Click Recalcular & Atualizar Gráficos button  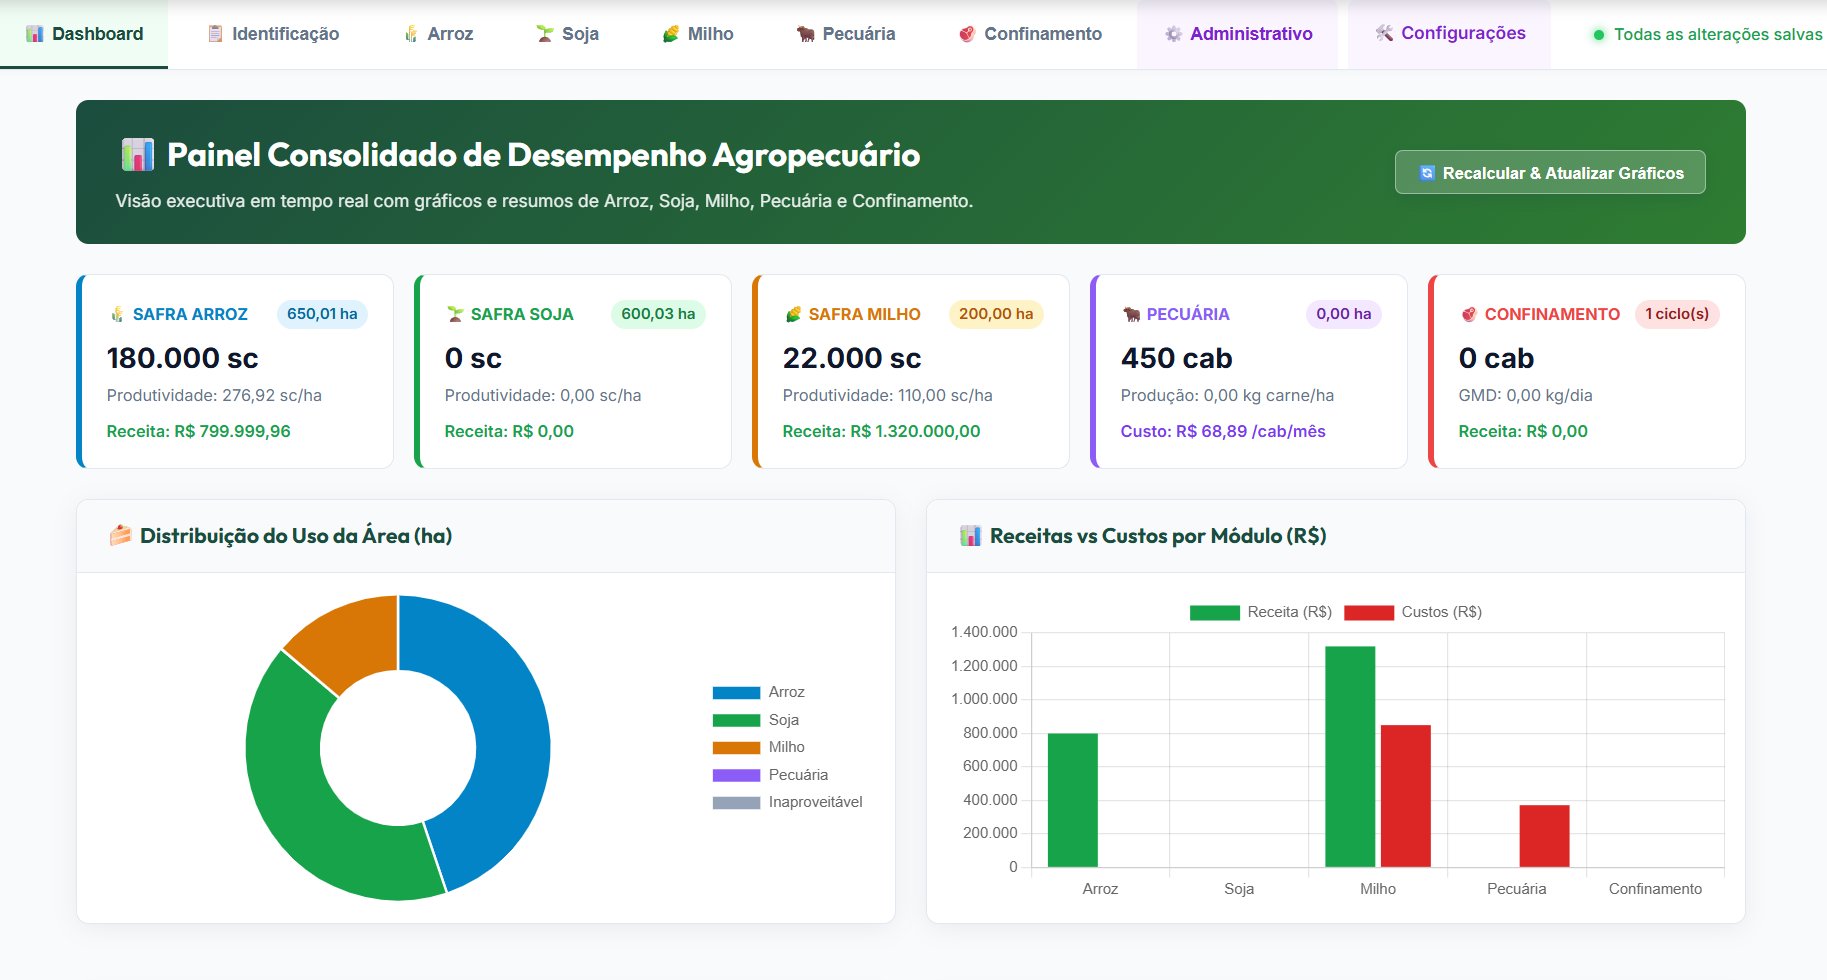pos(1550,172)
